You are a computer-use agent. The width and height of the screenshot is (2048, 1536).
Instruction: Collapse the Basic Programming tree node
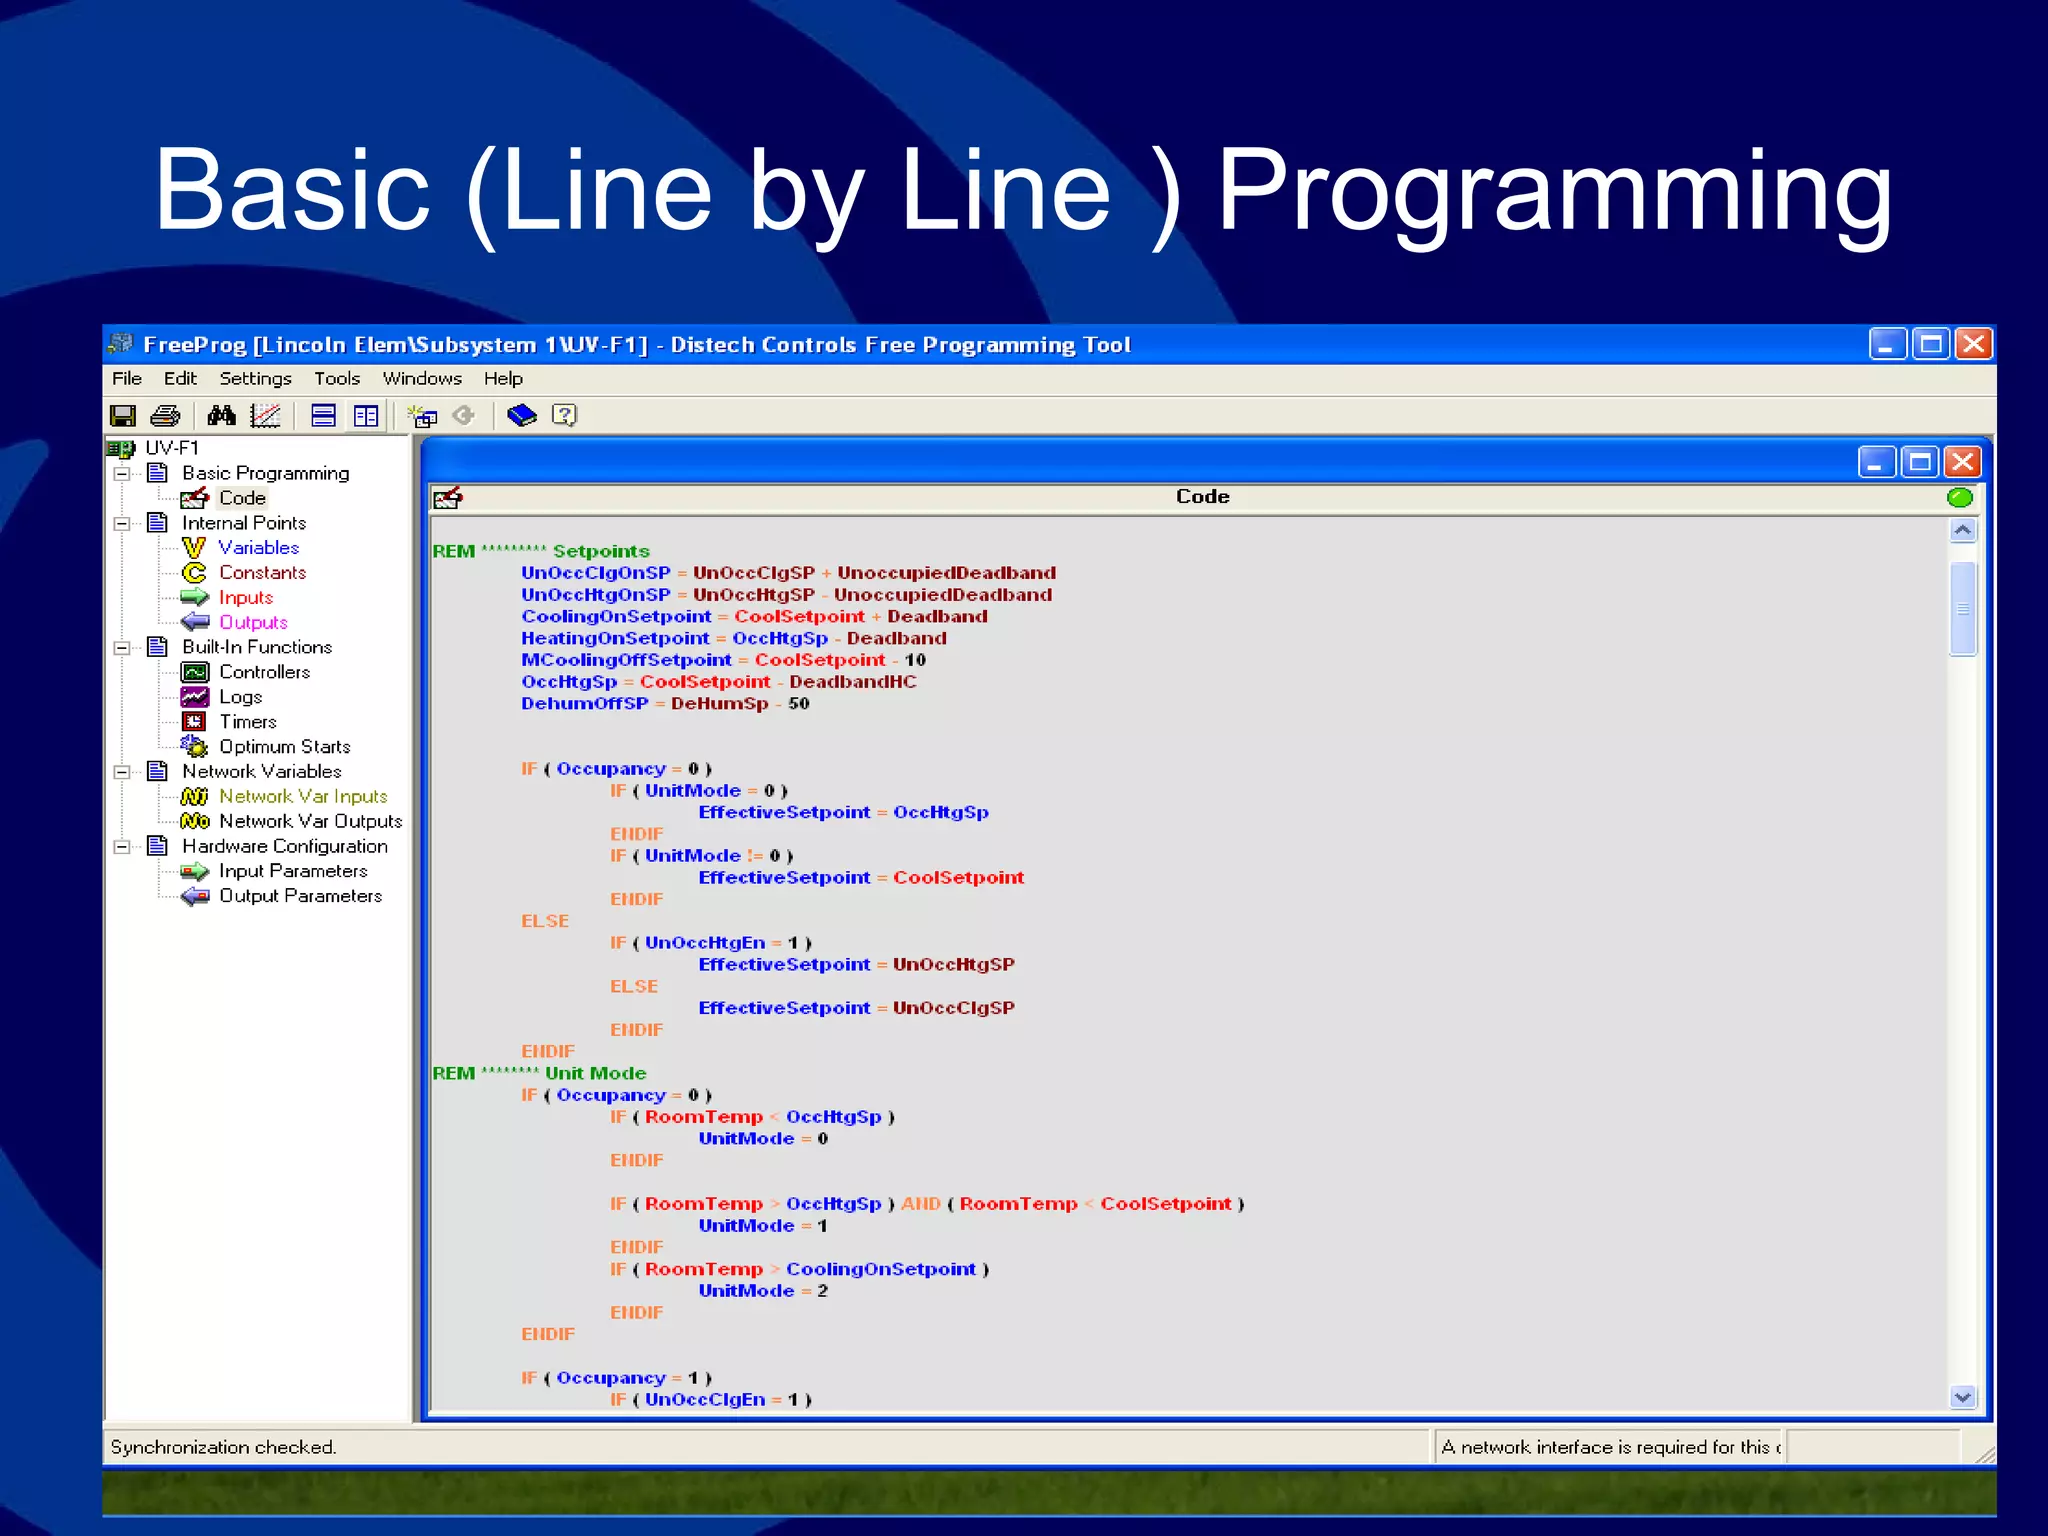pyautogui.click(x=122, y=474)
